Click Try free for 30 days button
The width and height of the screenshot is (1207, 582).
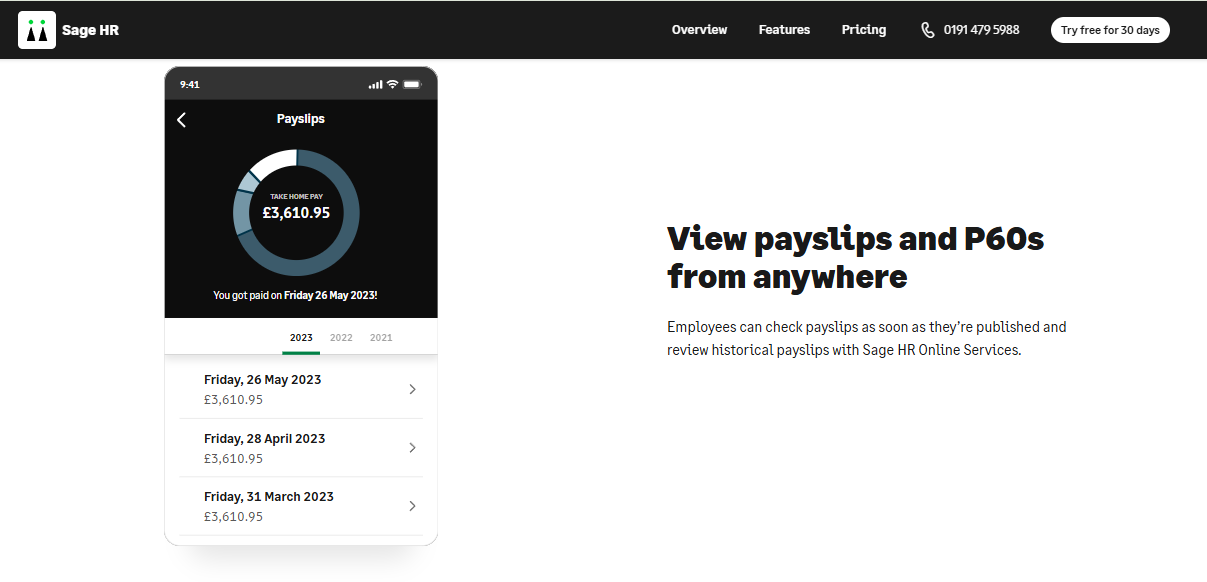1110,30
